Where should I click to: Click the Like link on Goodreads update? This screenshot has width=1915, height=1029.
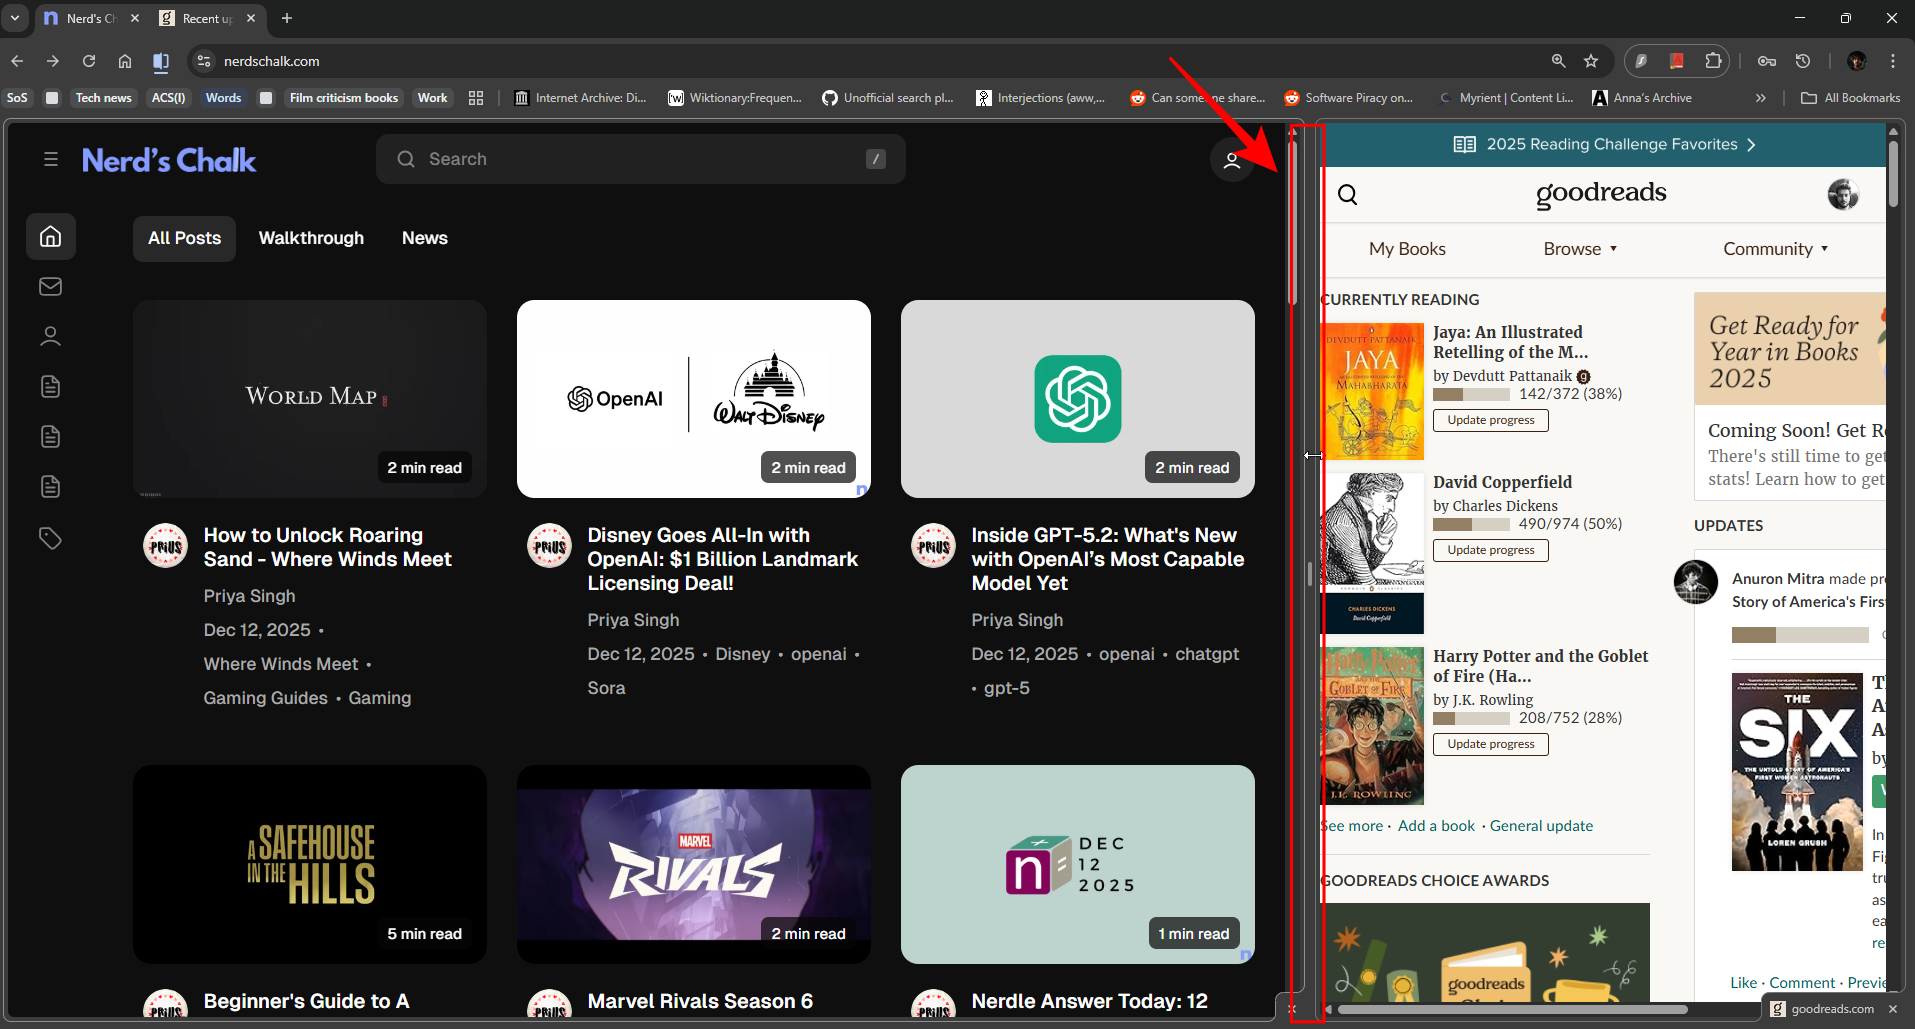[1743, 983]
